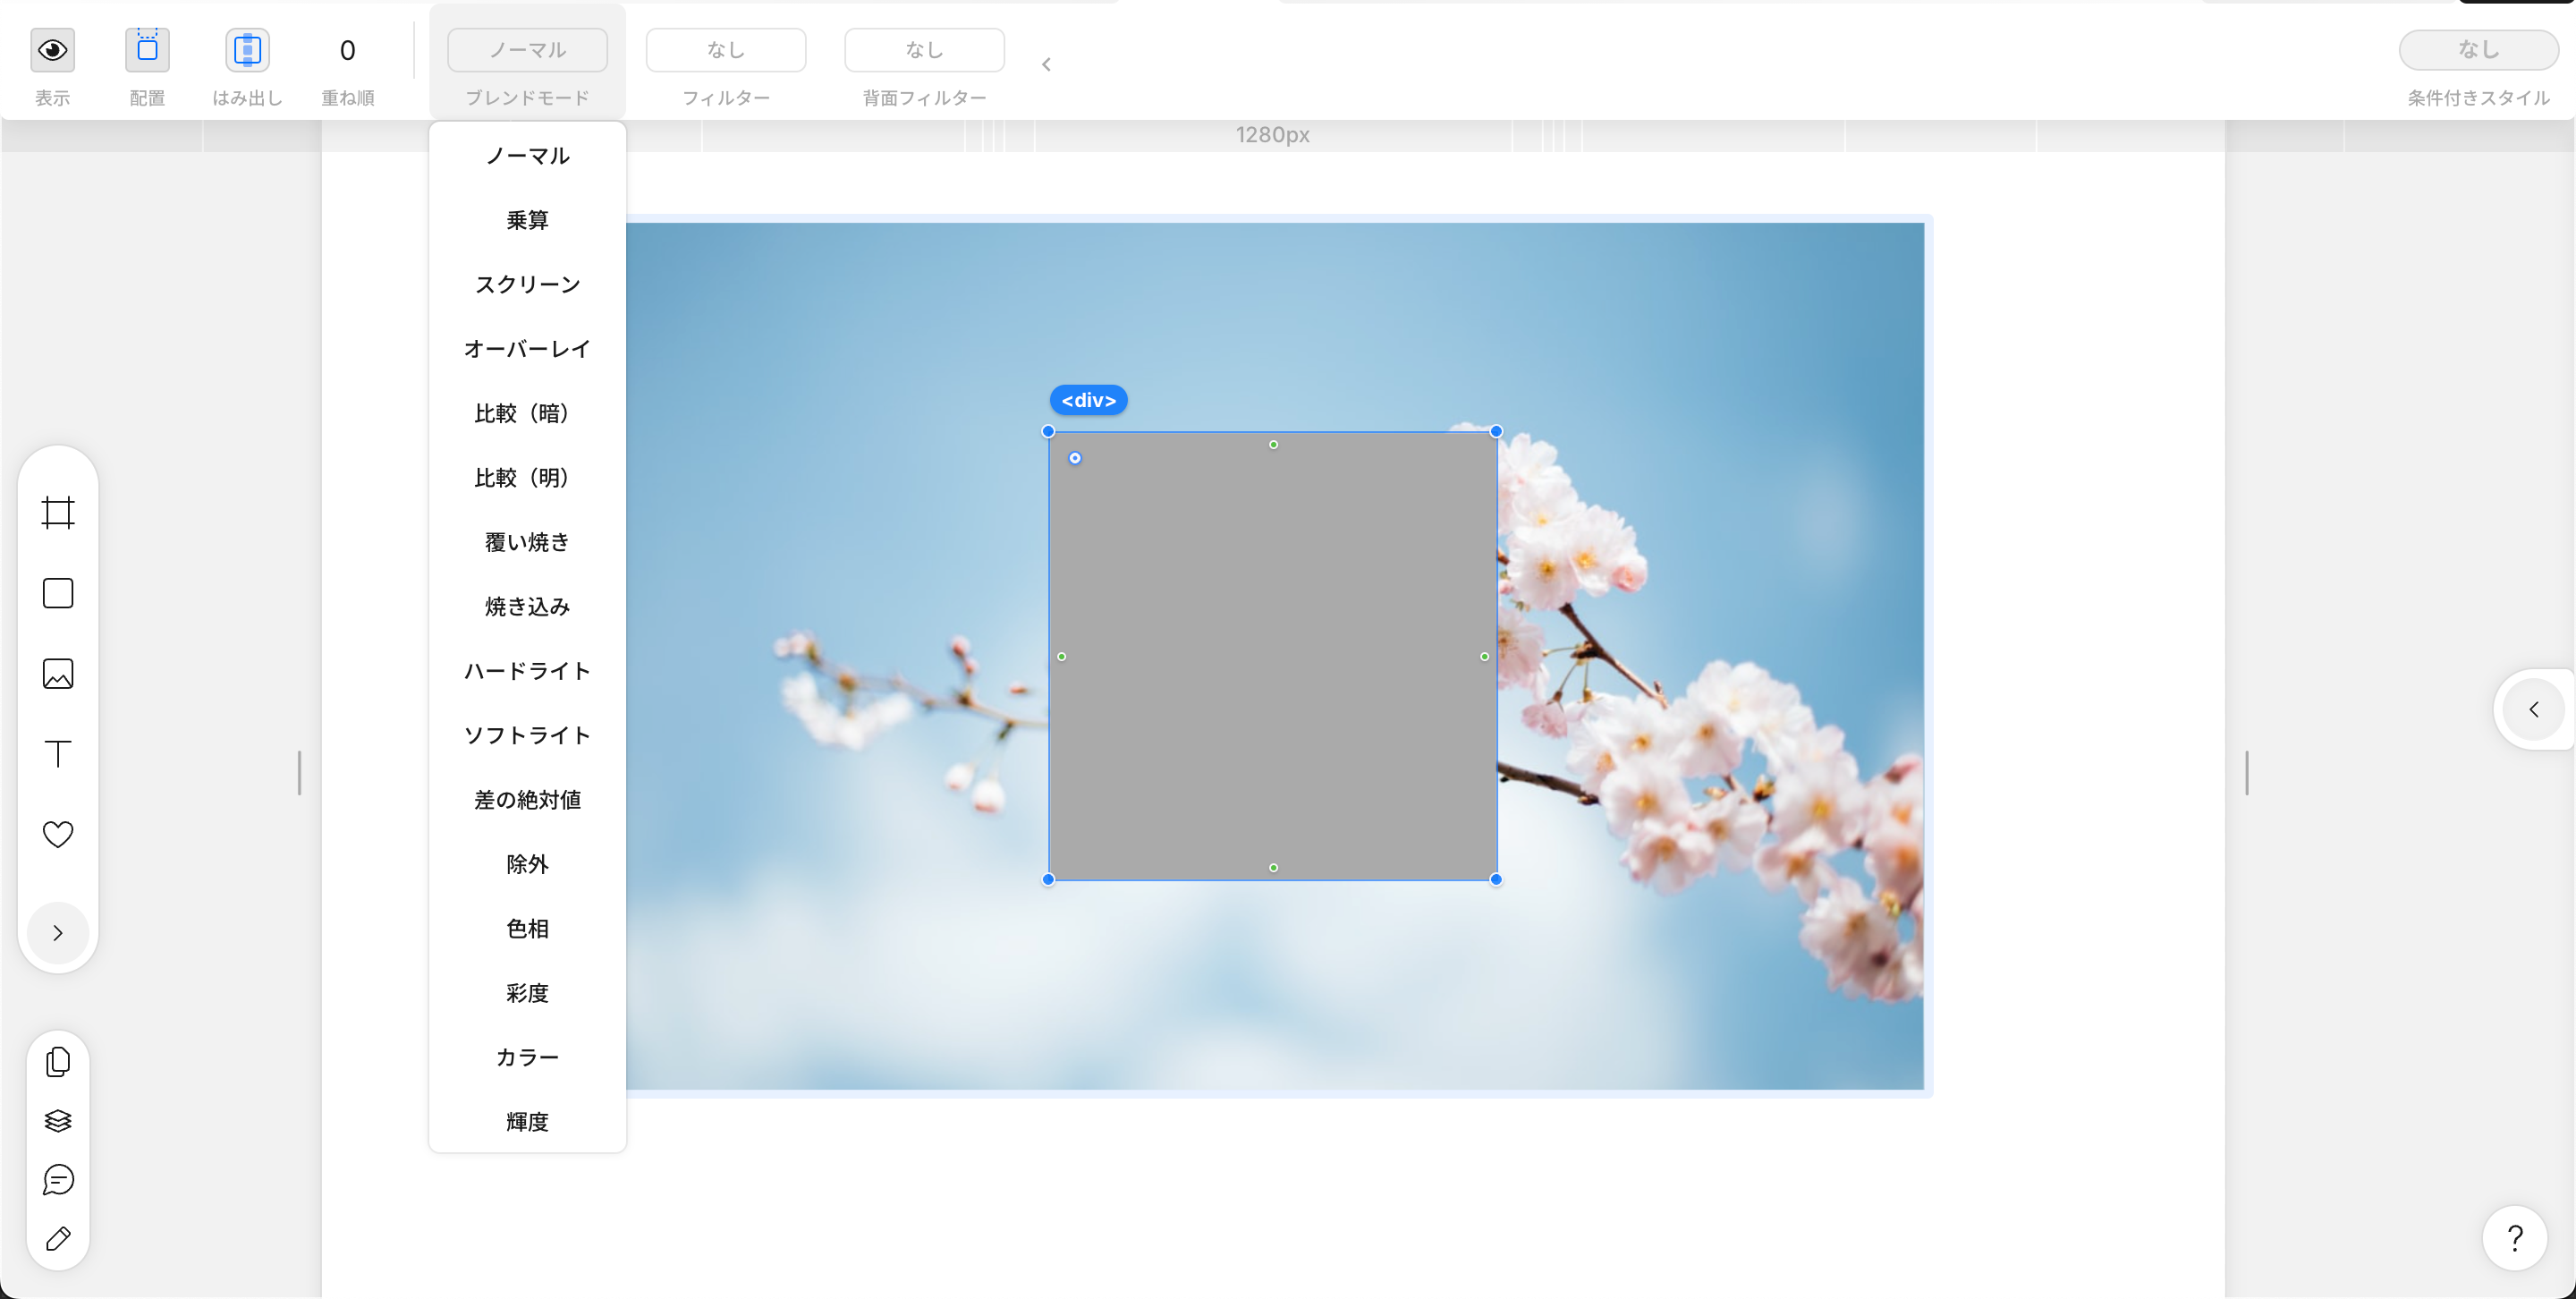2576x1299 pixels.
Task: Open the comments speech bubble icon
Action: 58,1180
